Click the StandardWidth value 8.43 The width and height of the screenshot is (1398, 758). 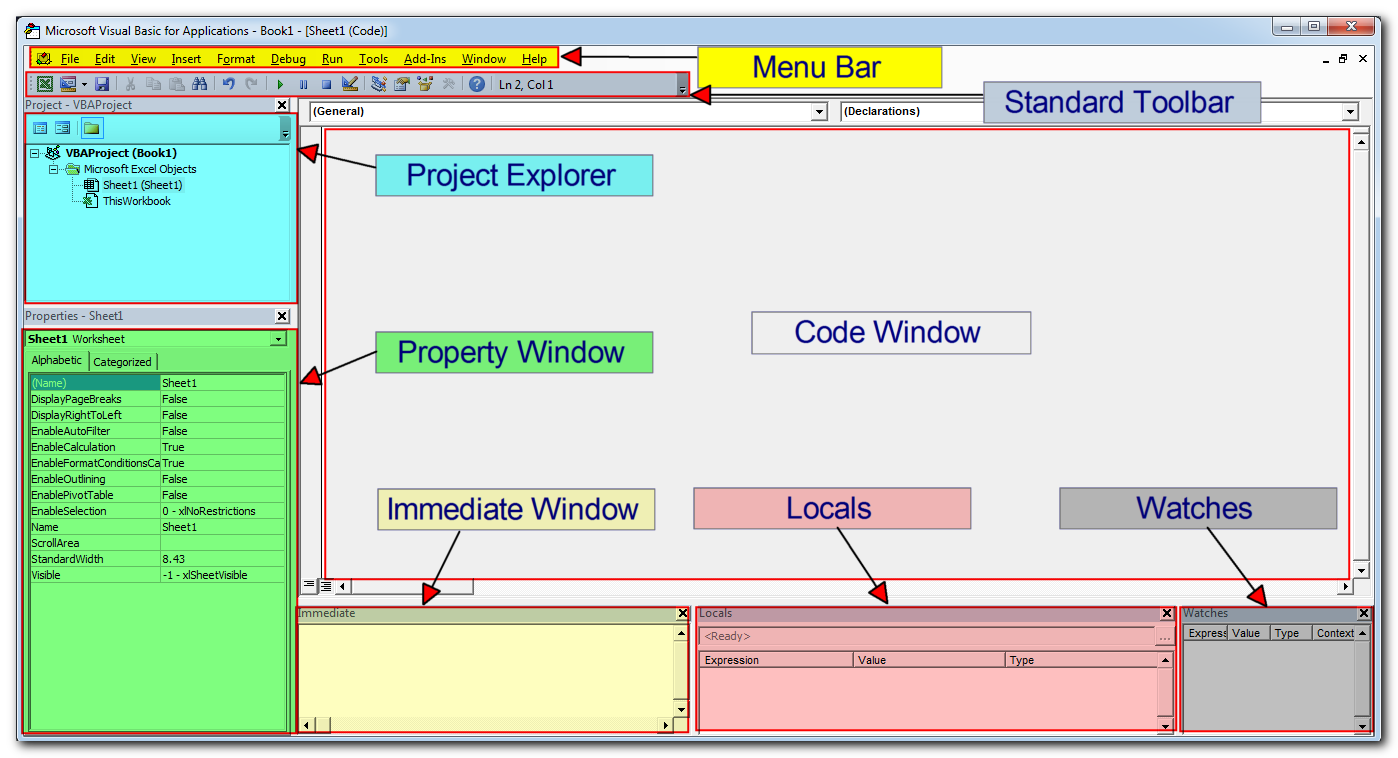click(222, 559)
